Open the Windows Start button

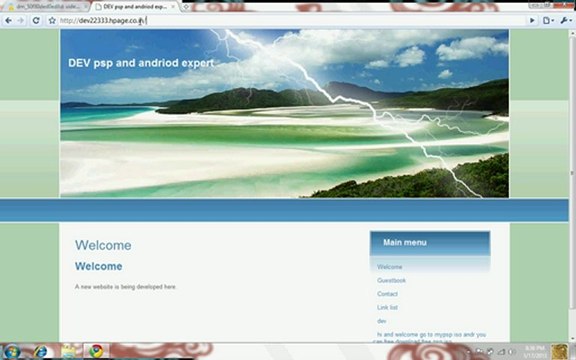(11, 352)
